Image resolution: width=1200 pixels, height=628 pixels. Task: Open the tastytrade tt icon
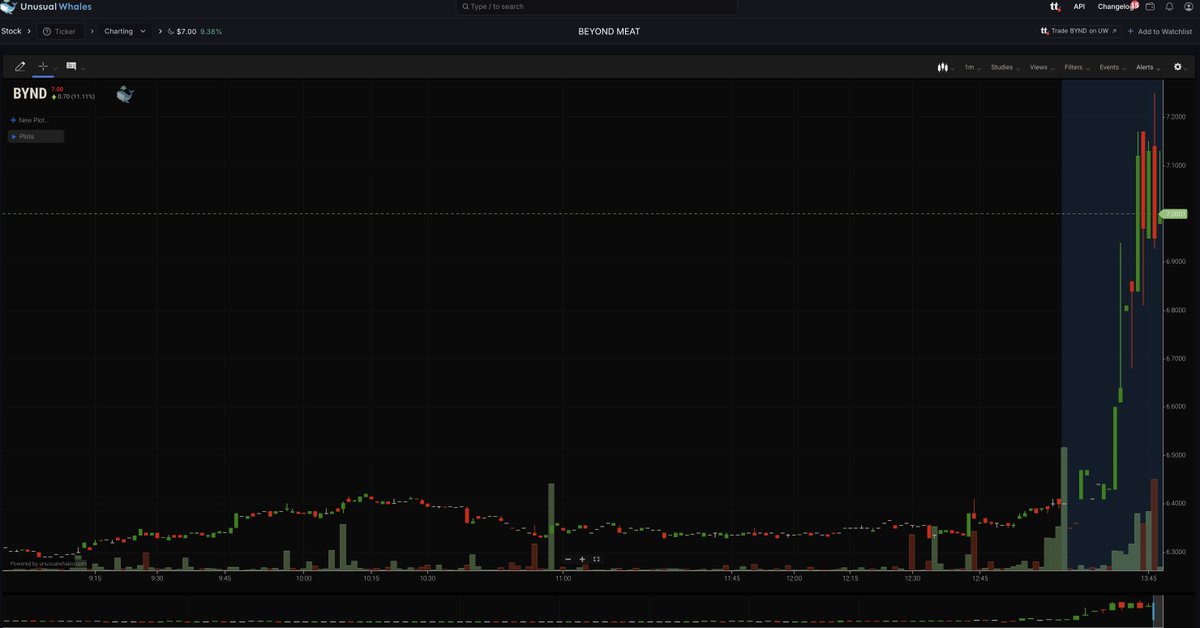(1055, 7)
